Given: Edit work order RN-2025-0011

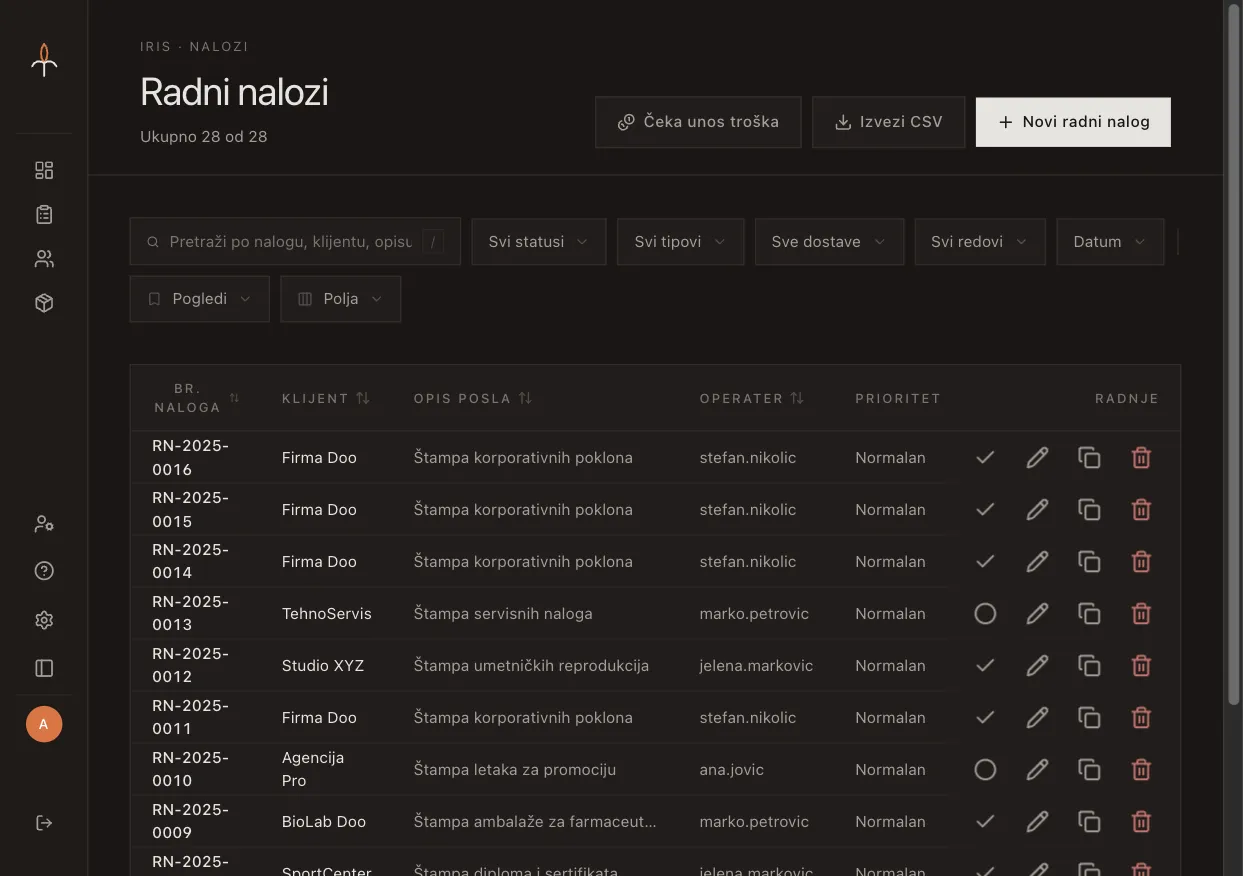Looking at the screenshot, I should click(1037, 718).
